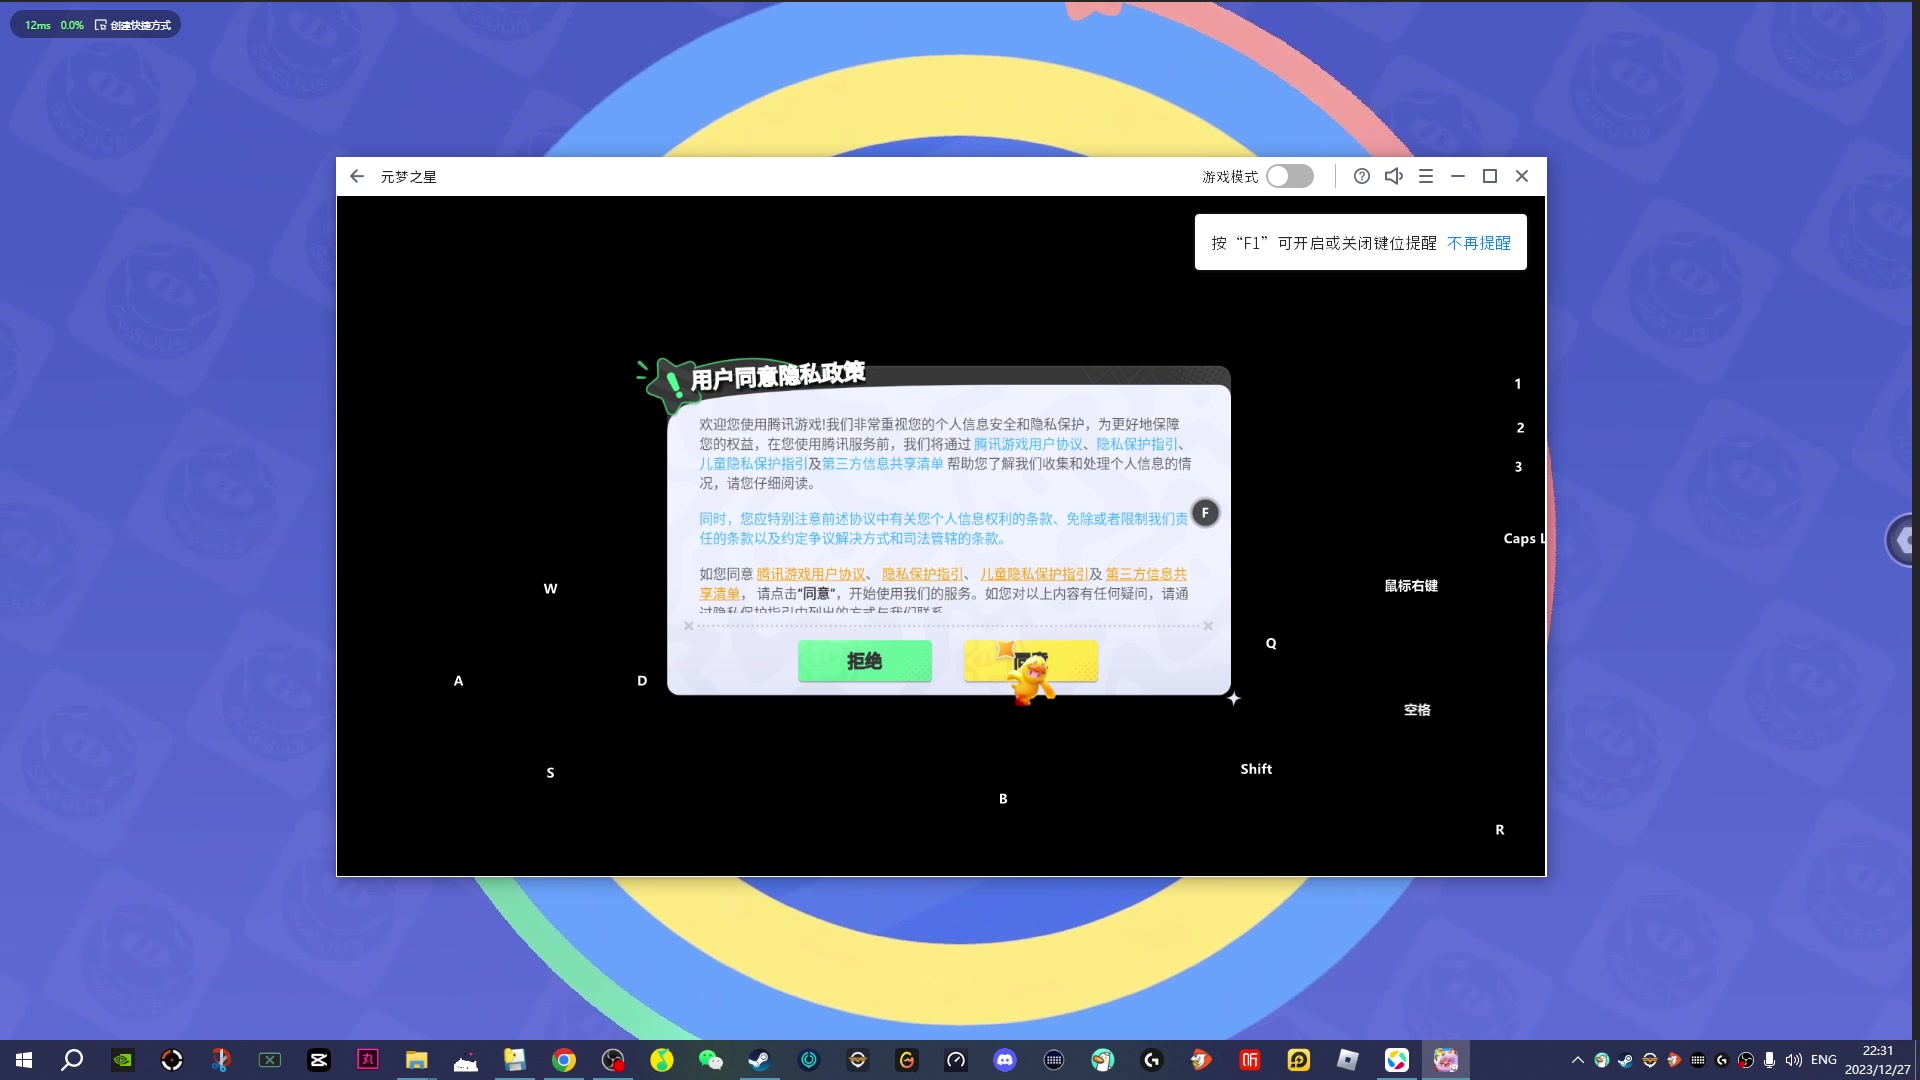Screen dimensions: 1920x1080
Task: Click the Steam icon in the system tray
Action: coord(1626,1060)
